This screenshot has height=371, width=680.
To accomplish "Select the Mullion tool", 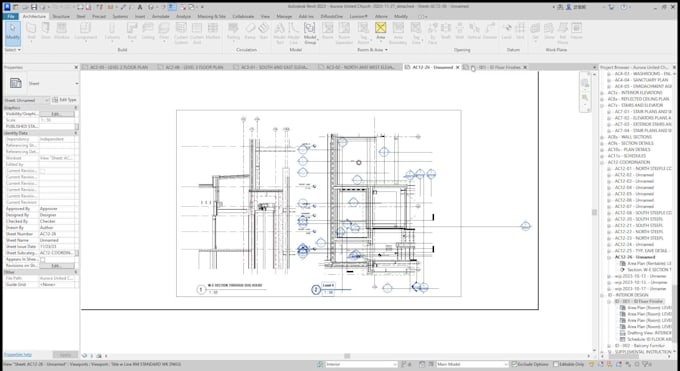I will click(212, 32).
